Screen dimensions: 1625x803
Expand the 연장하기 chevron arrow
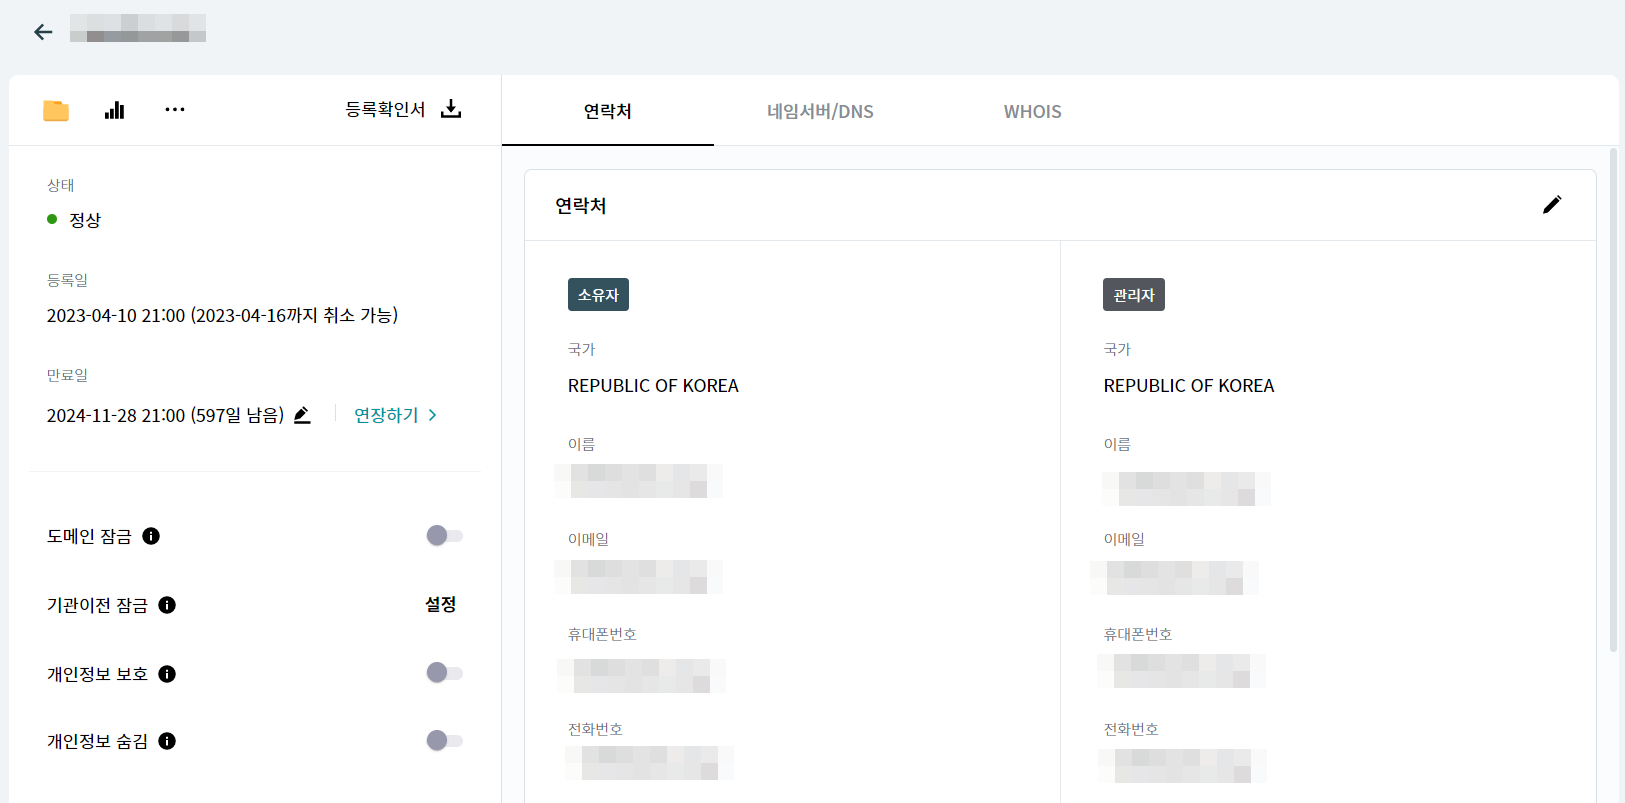tap(432, 415)
